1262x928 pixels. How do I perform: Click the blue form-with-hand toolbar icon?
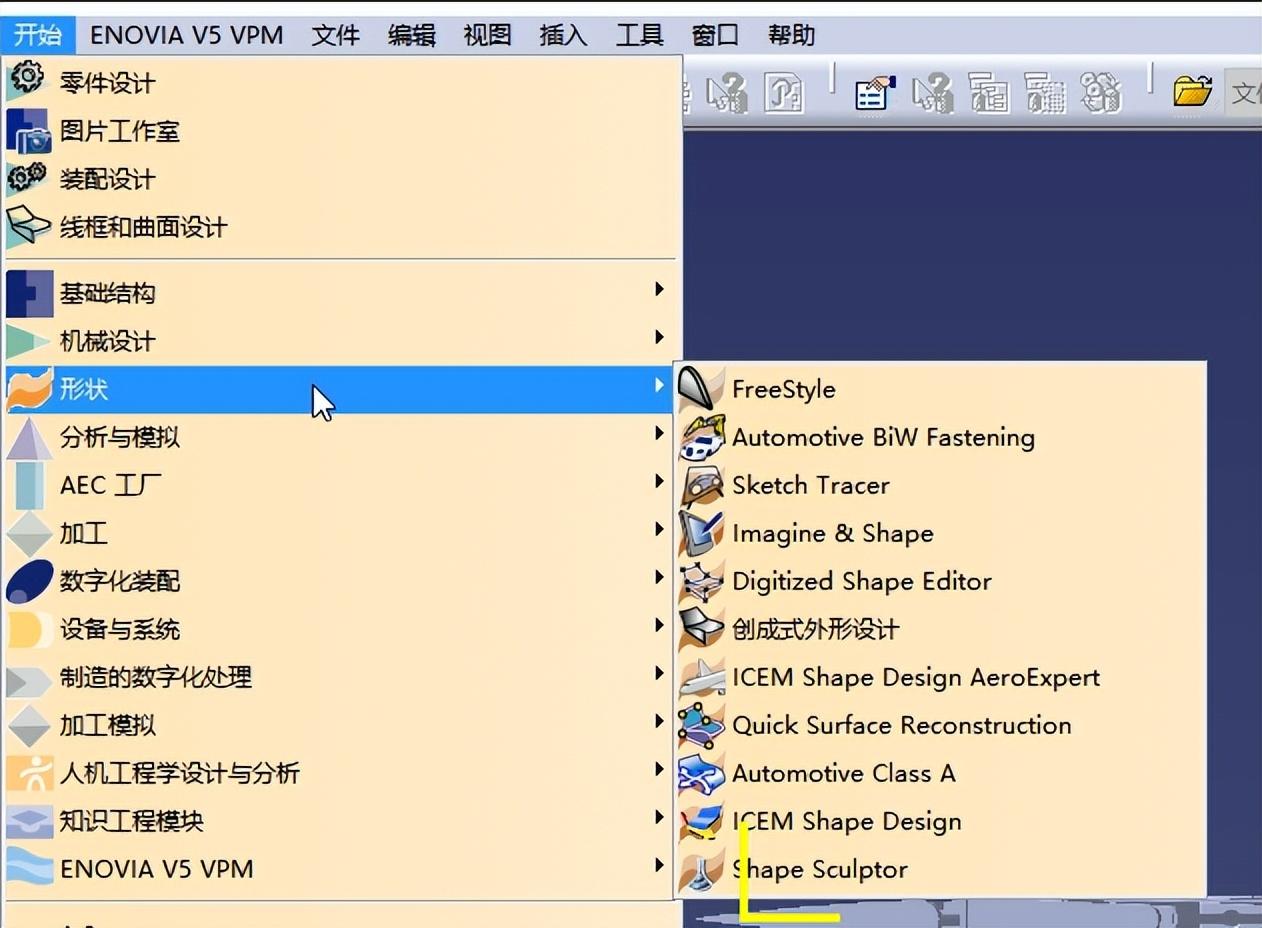[875, 94]
